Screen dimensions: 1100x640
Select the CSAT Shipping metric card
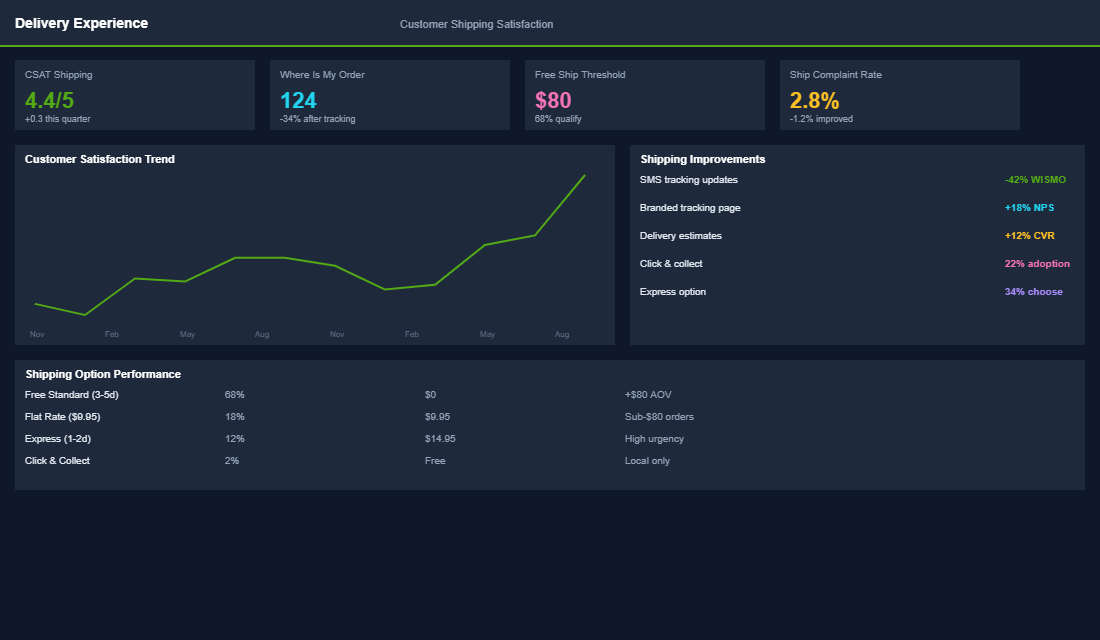coord(135,95)
